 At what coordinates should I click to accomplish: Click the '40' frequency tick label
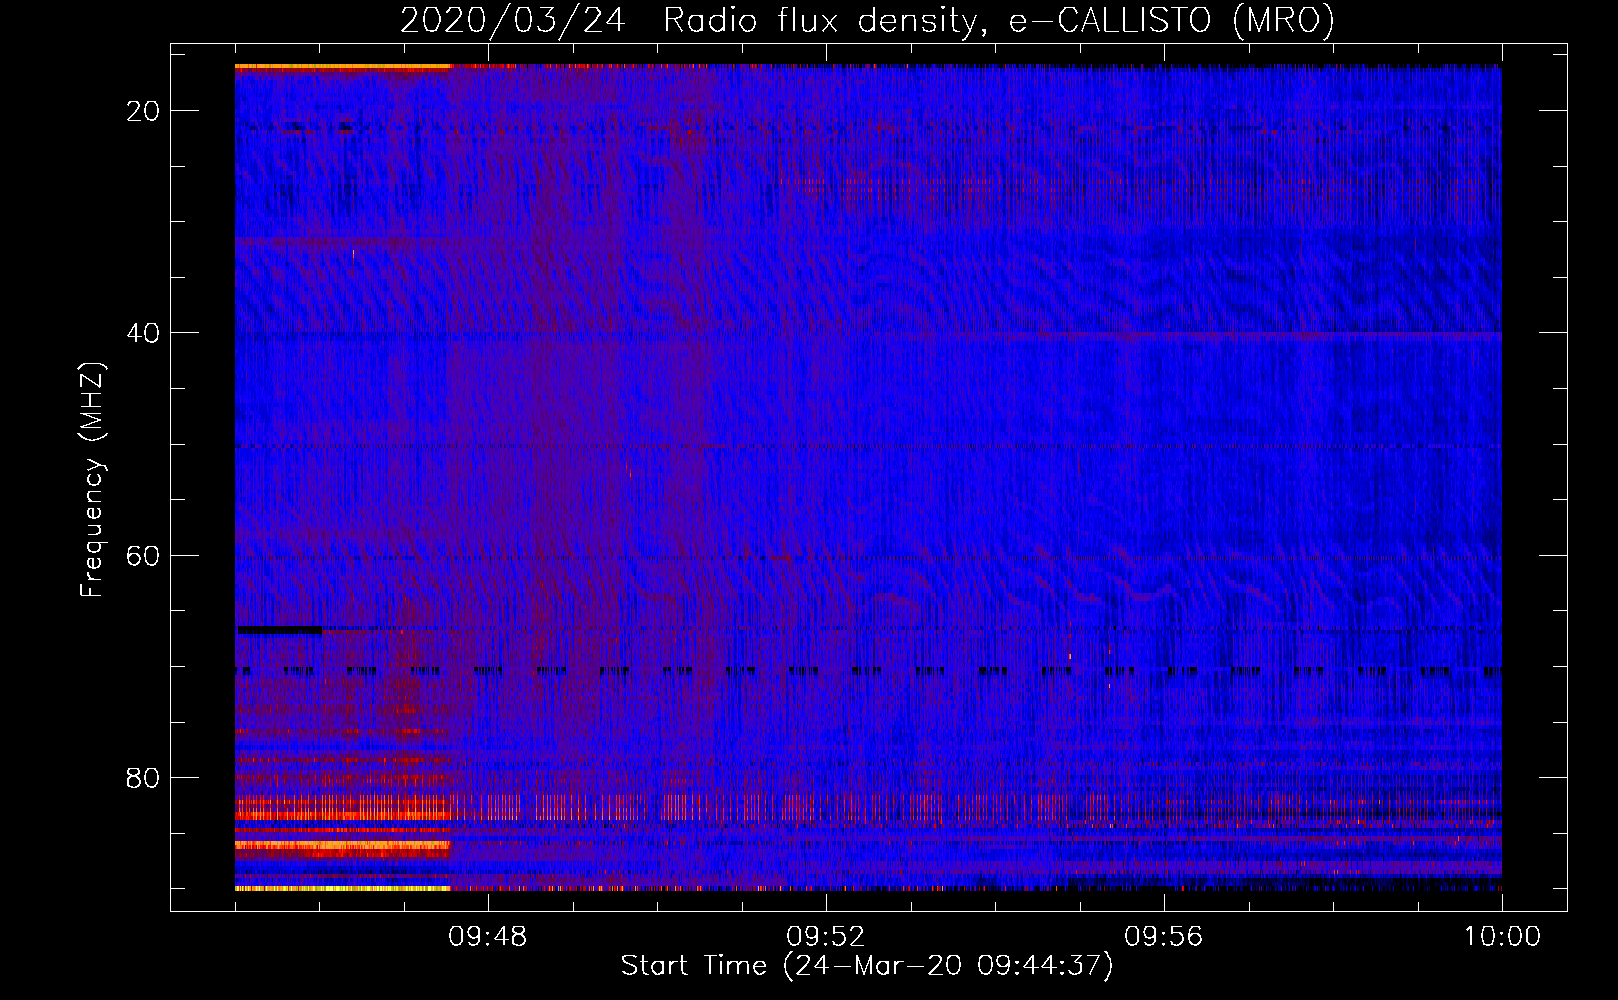[x=143, y=333]
